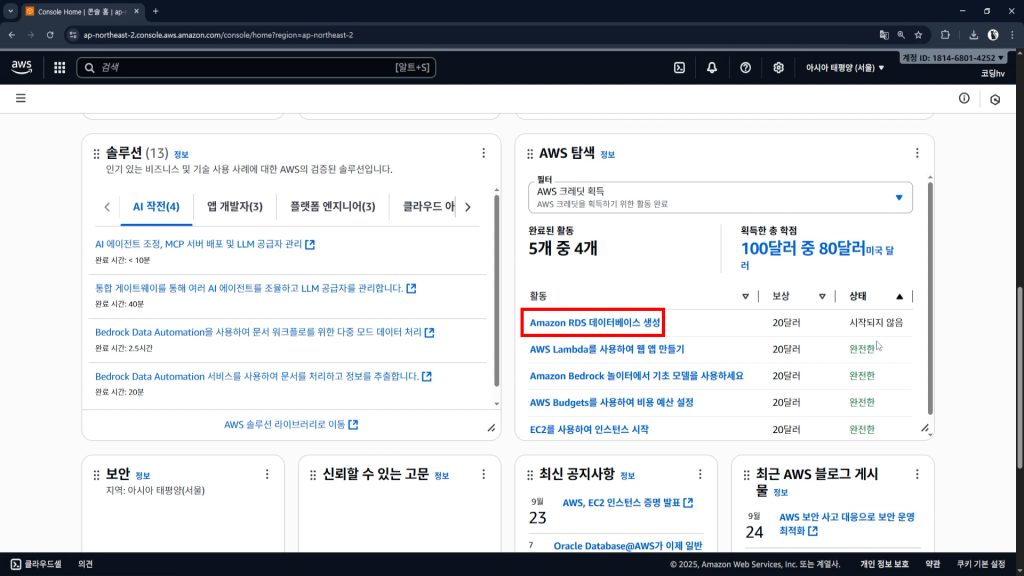Open Amazon RDS 데이터베이스 생성 activity
Image resolution: width=1024 pixels, height=576 pixels.
[594, 323]
